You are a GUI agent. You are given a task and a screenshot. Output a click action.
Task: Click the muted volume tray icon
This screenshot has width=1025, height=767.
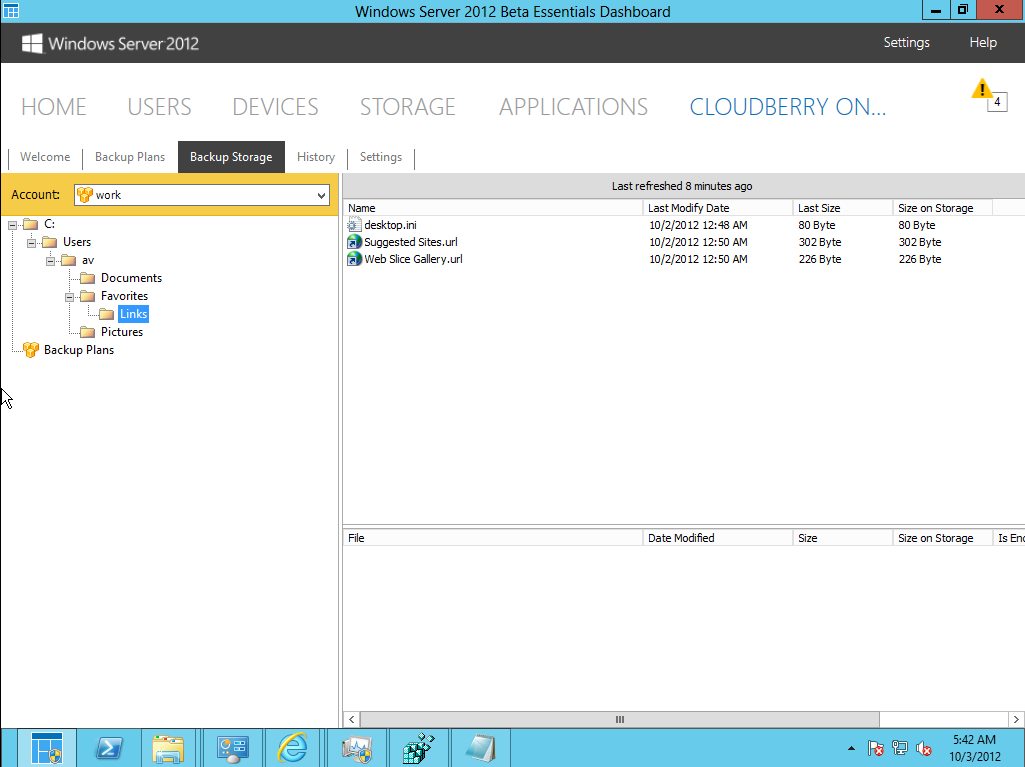tap(924, 748)
